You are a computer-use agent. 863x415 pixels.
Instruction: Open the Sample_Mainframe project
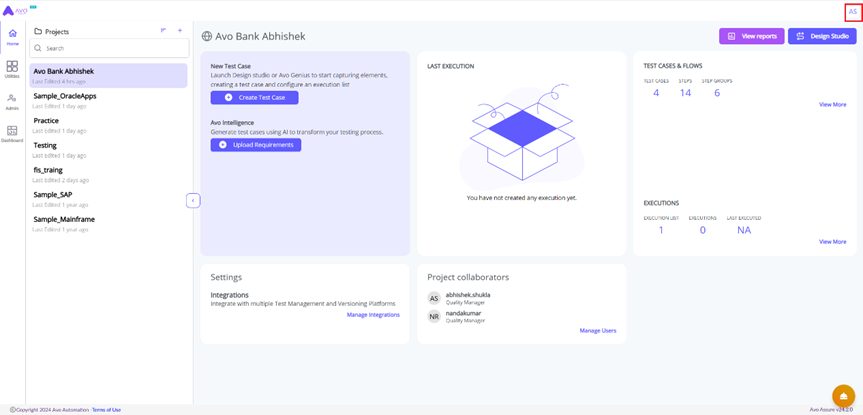64,219
